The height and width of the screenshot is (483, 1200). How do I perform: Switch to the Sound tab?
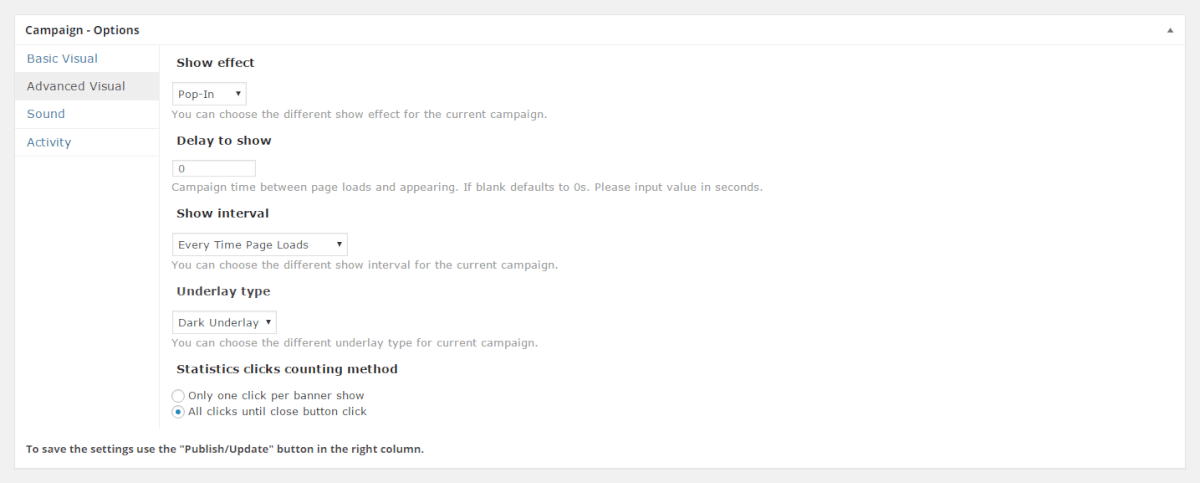pos(46,115)
